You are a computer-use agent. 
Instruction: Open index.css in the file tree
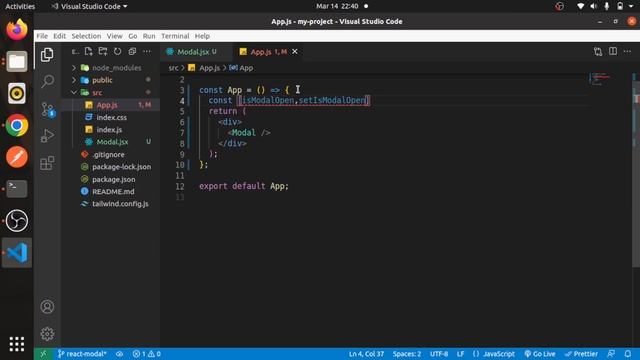point(111,117)
